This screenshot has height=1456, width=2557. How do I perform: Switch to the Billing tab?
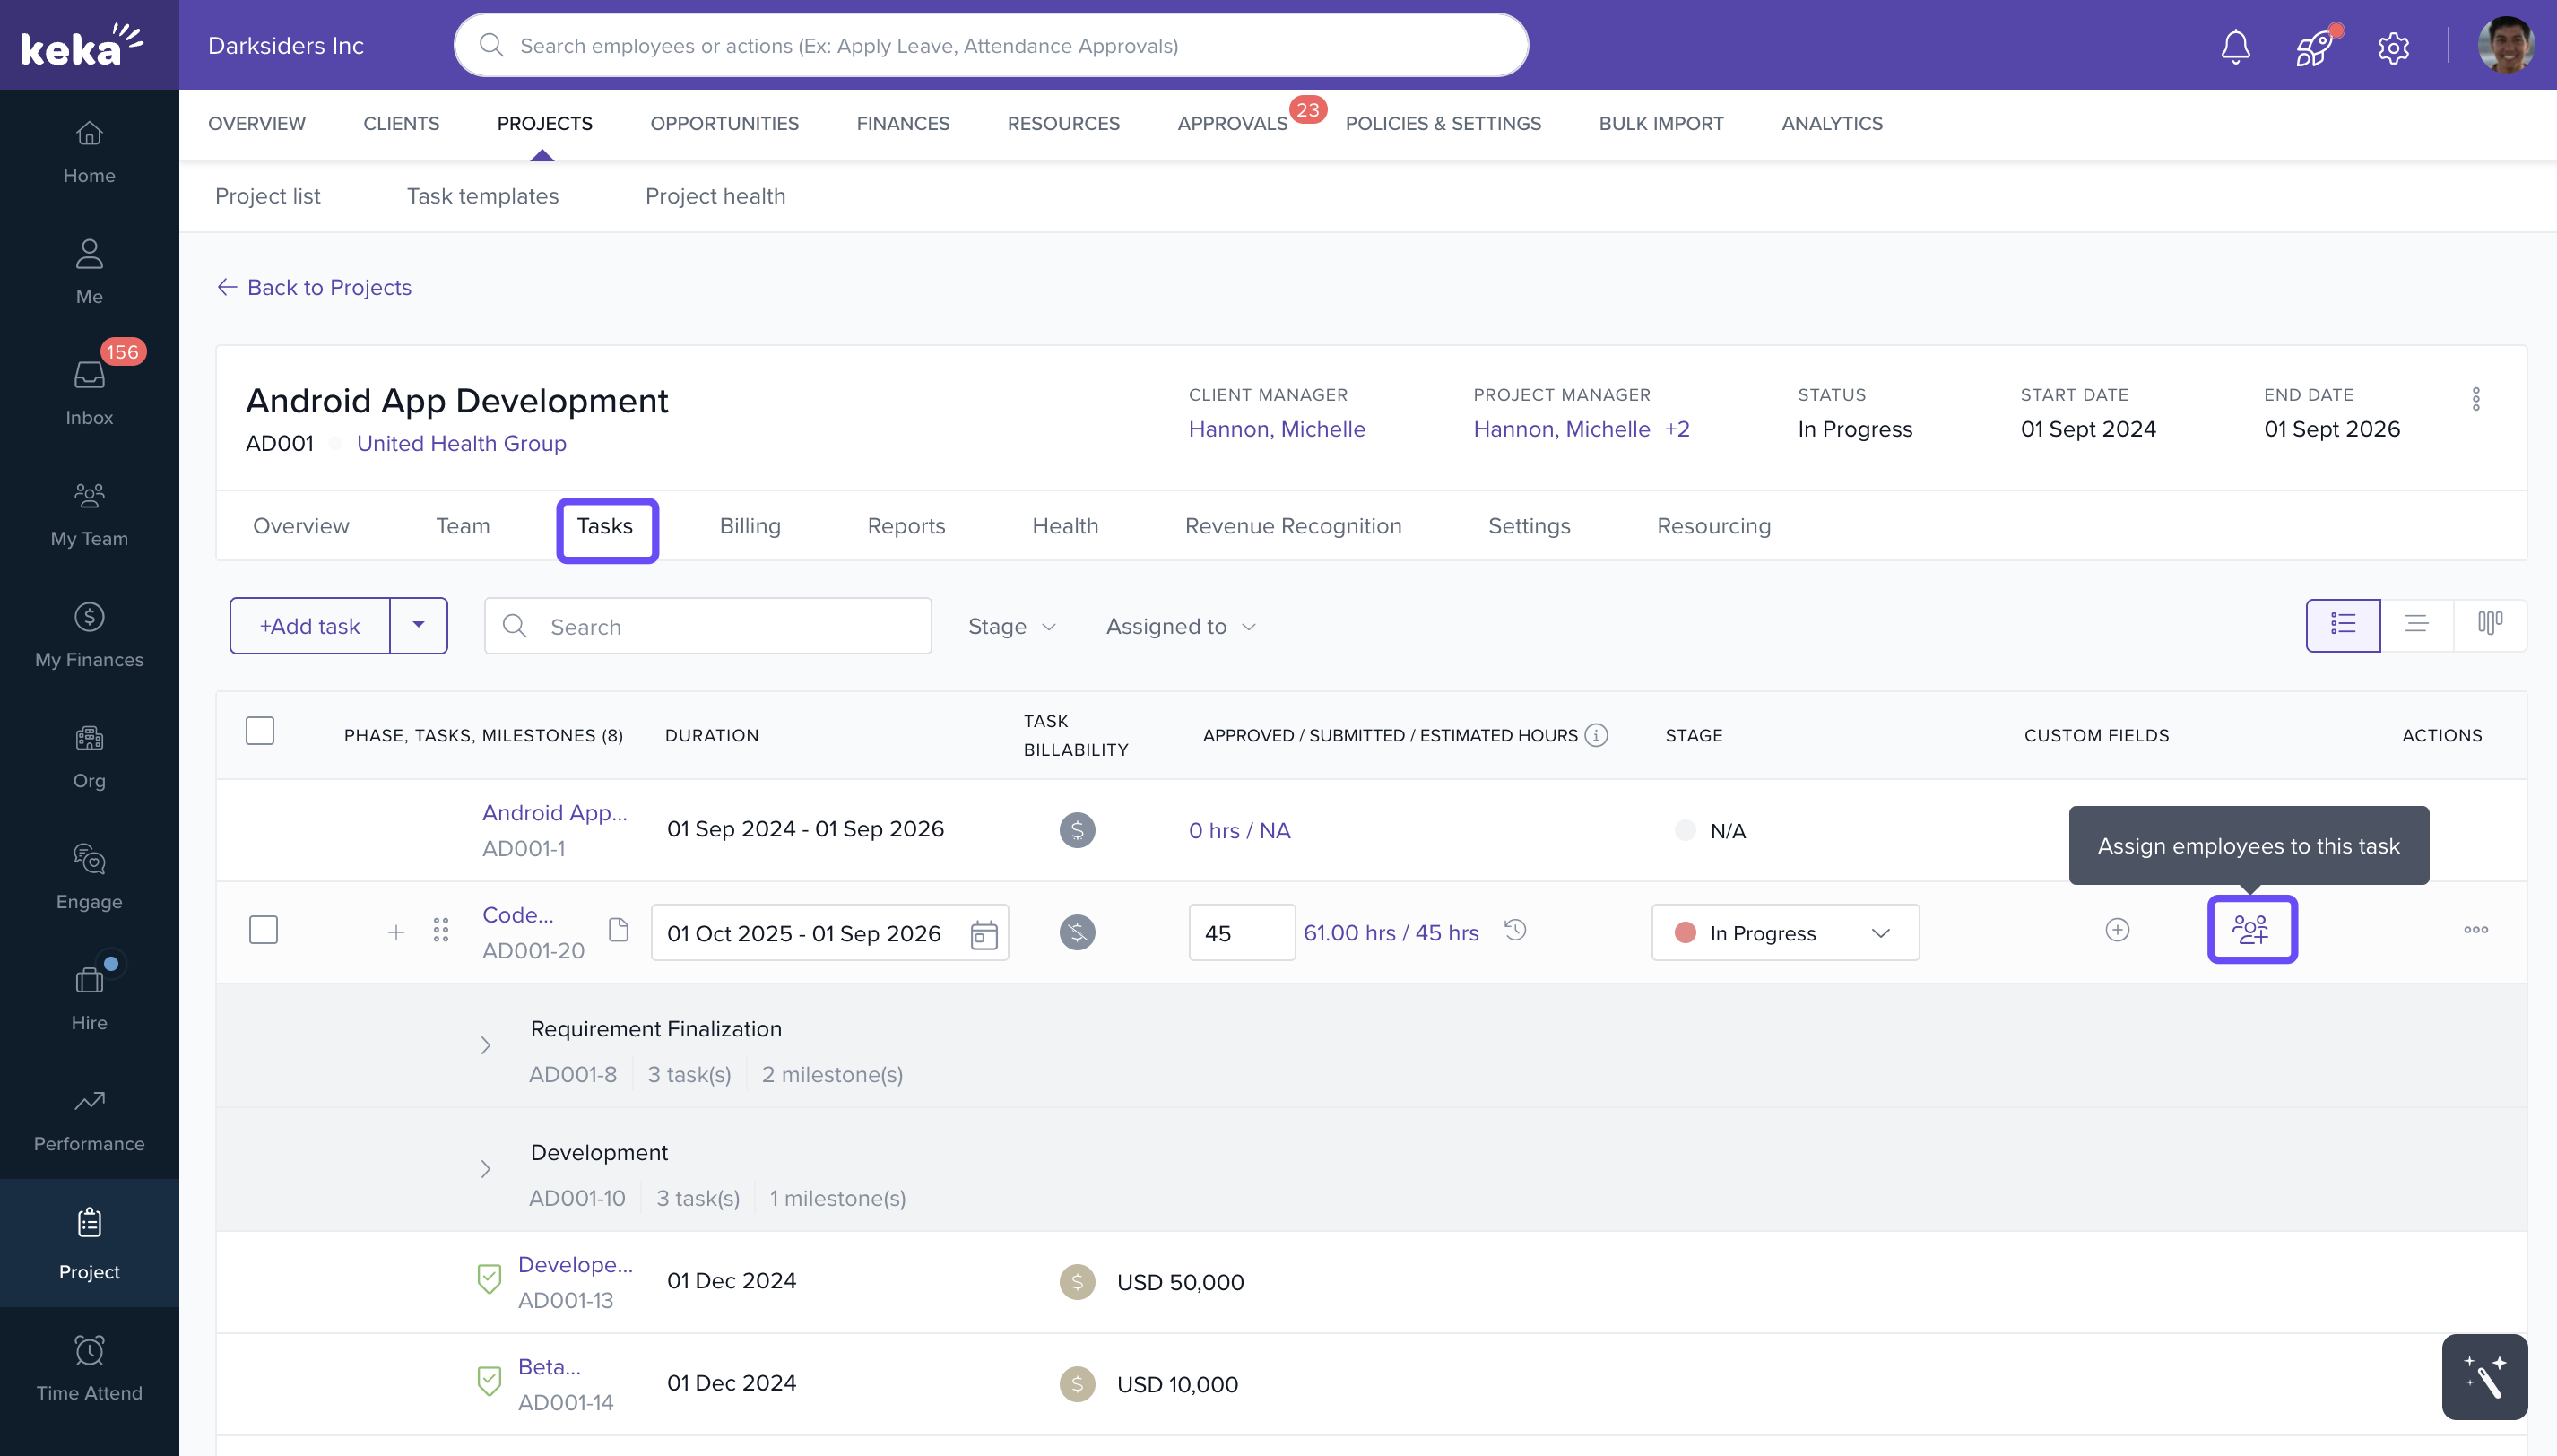tap(750, 526)
